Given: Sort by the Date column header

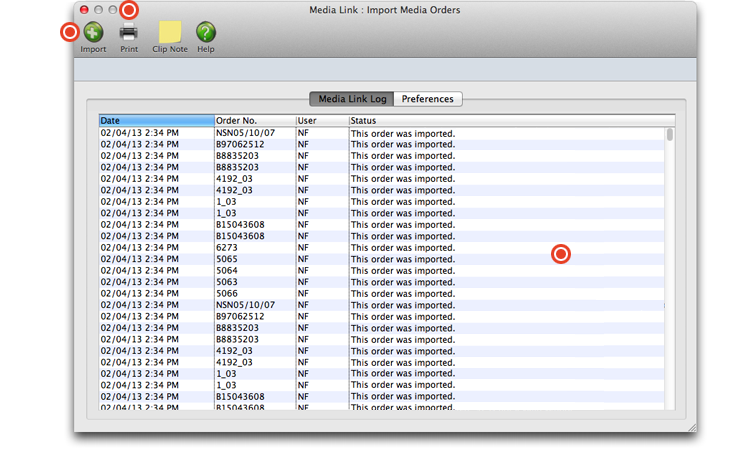Looking at the screenshot, I should pyautogui.click(x=156, y=121).
